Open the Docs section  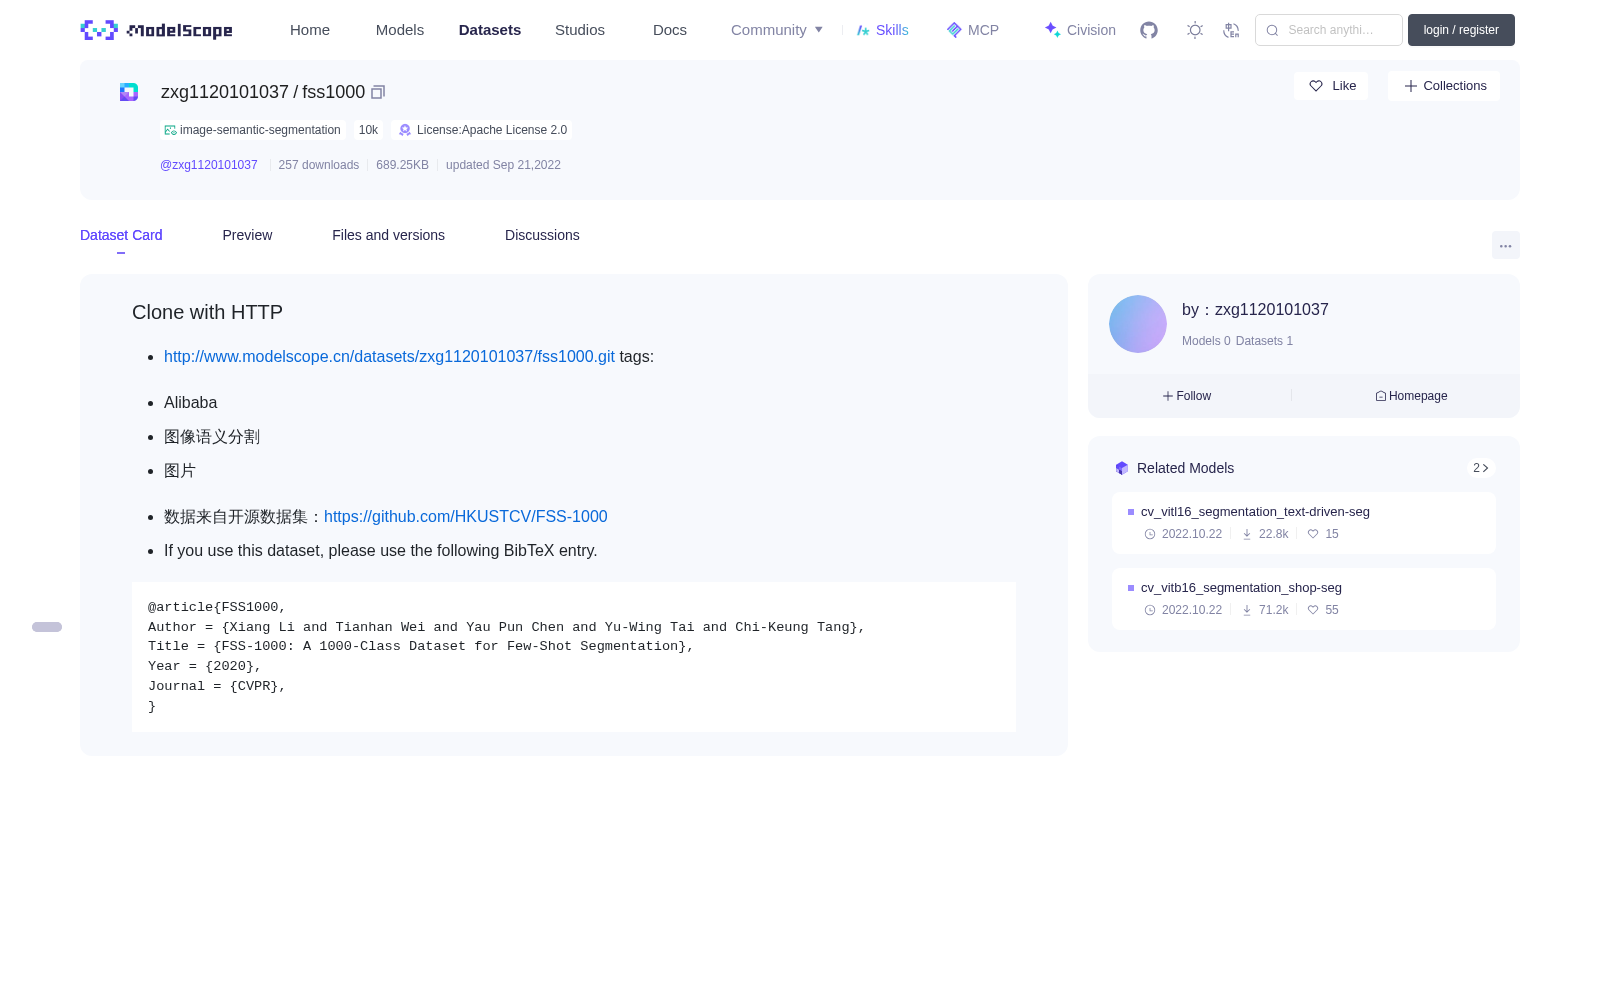[x=670, y=30]
